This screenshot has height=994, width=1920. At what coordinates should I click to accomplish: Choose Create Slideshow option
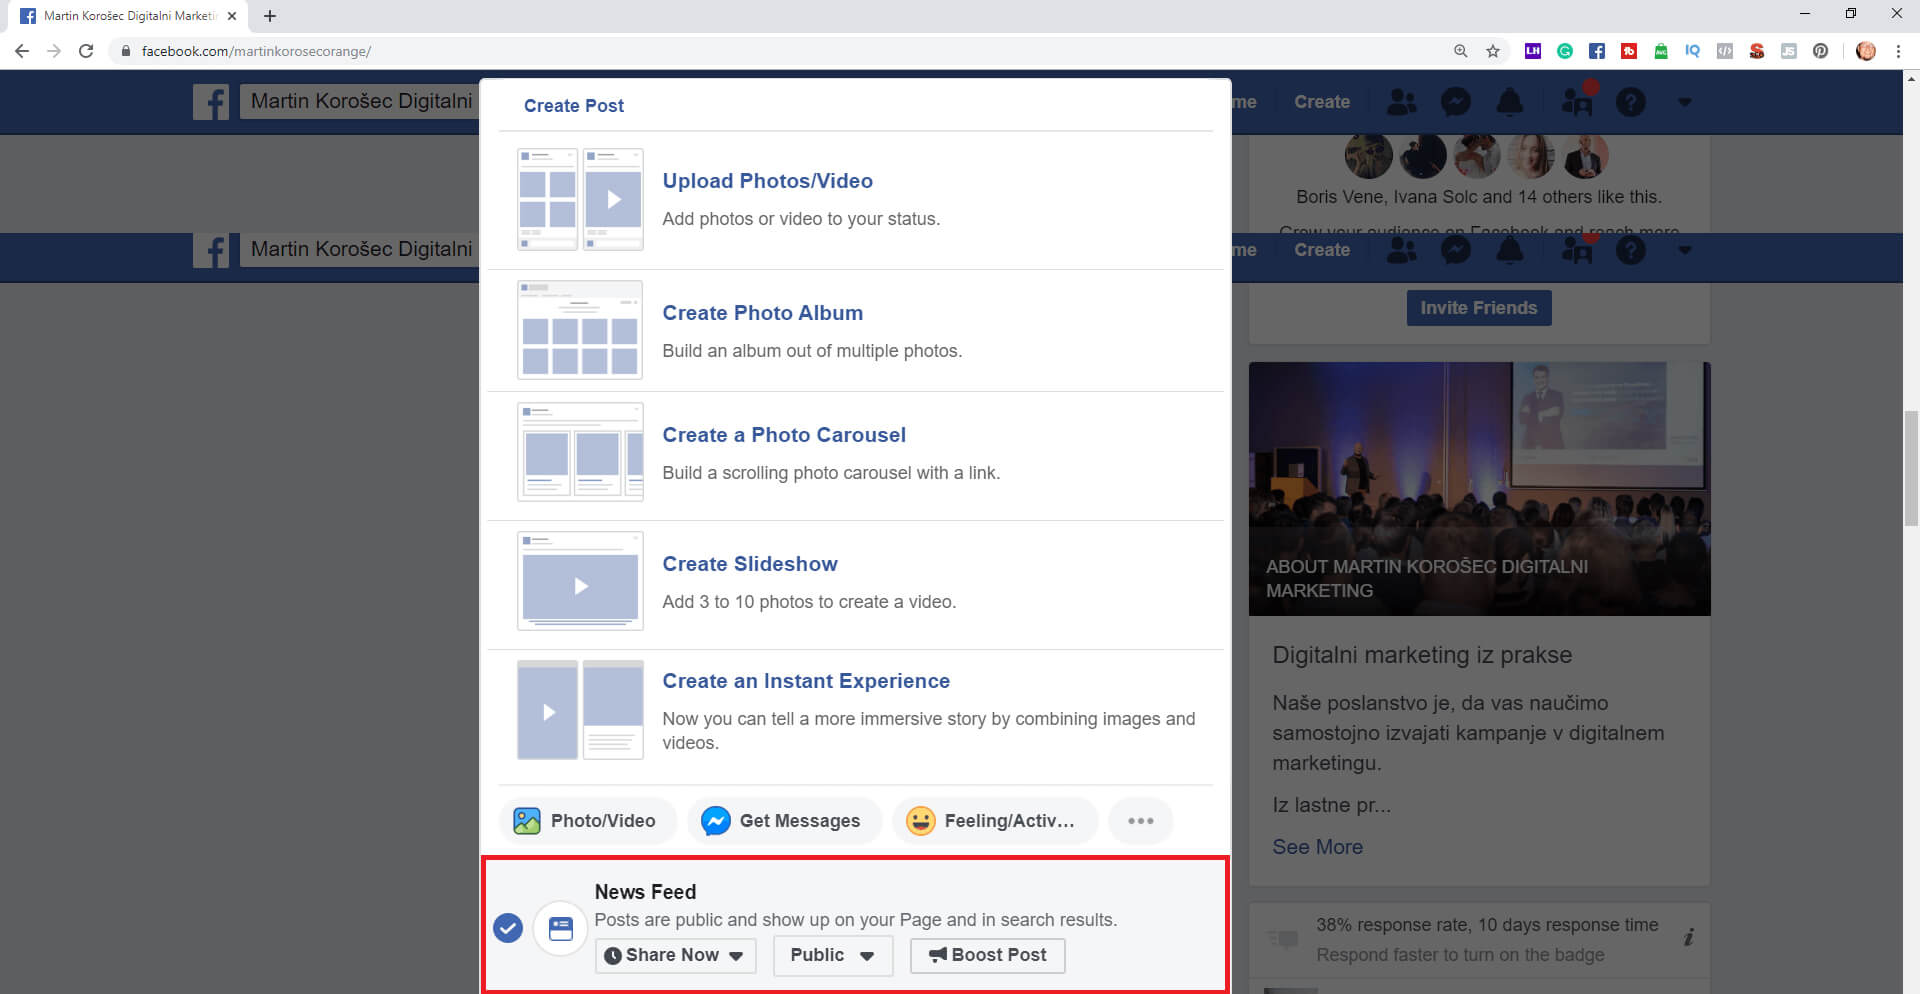(749, 564)
